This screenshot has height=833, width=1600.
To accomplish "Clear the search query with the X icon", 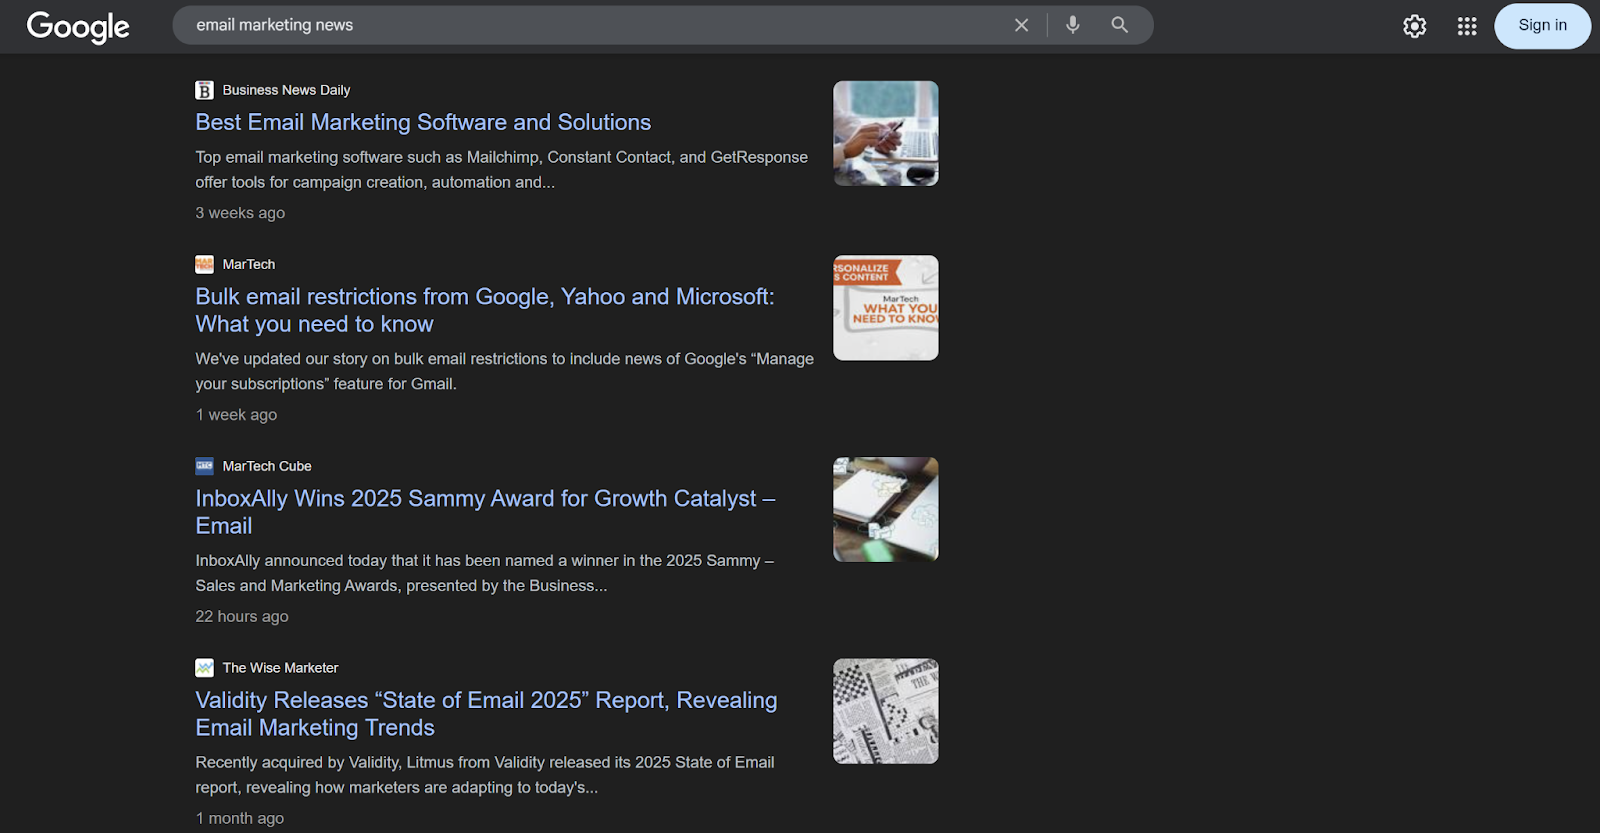I will 1021,25.
